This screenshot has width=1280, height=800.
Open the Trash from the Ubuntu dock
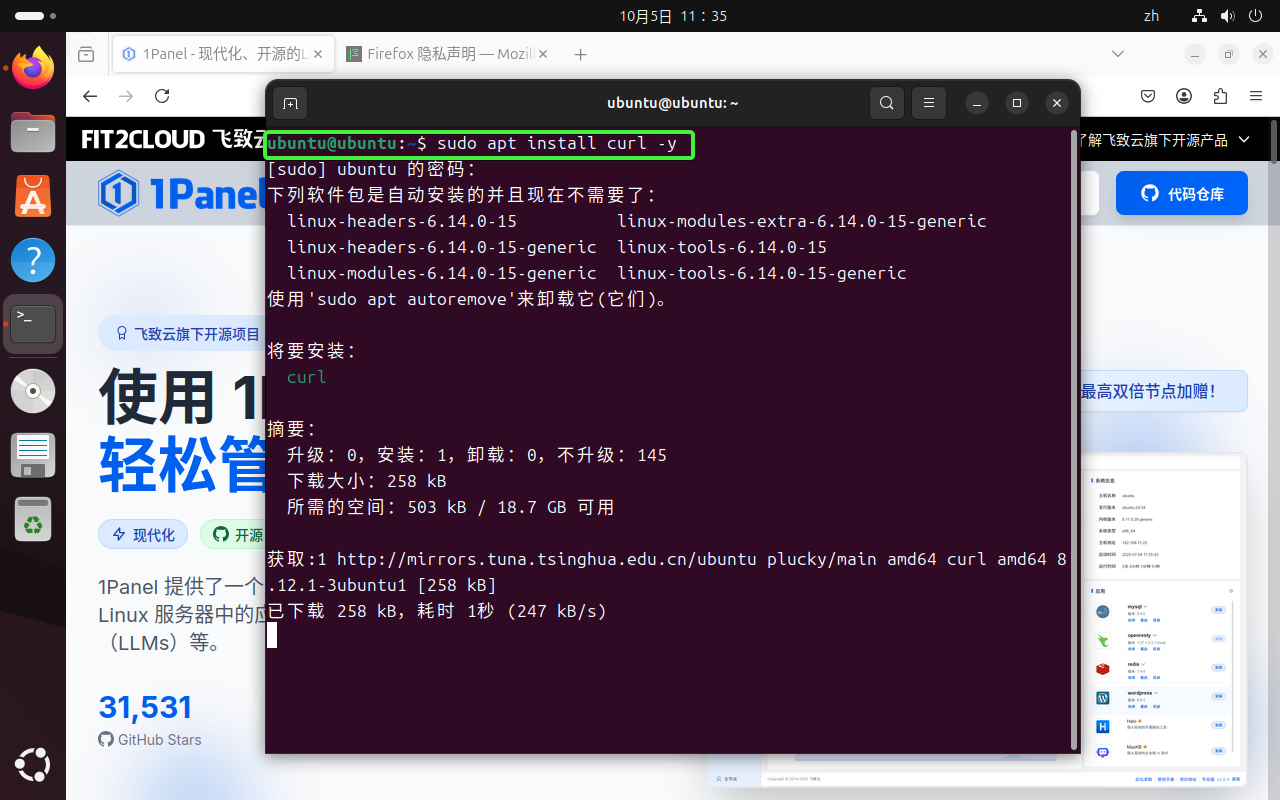(x=33, y=519)
